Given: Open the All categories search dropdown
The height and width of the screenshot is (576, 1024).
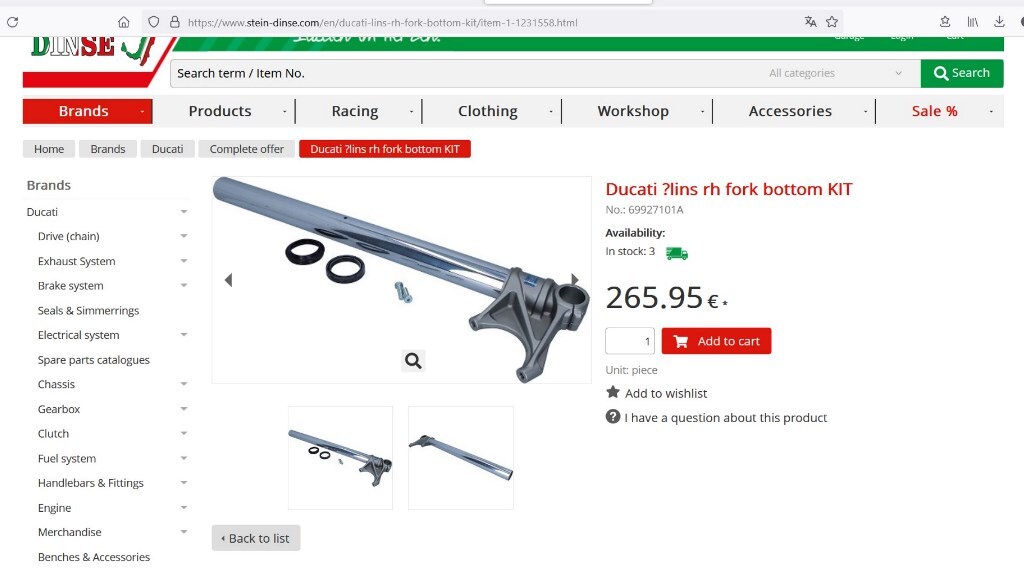Looking at the screenshot, I should (x=835, y=73).
